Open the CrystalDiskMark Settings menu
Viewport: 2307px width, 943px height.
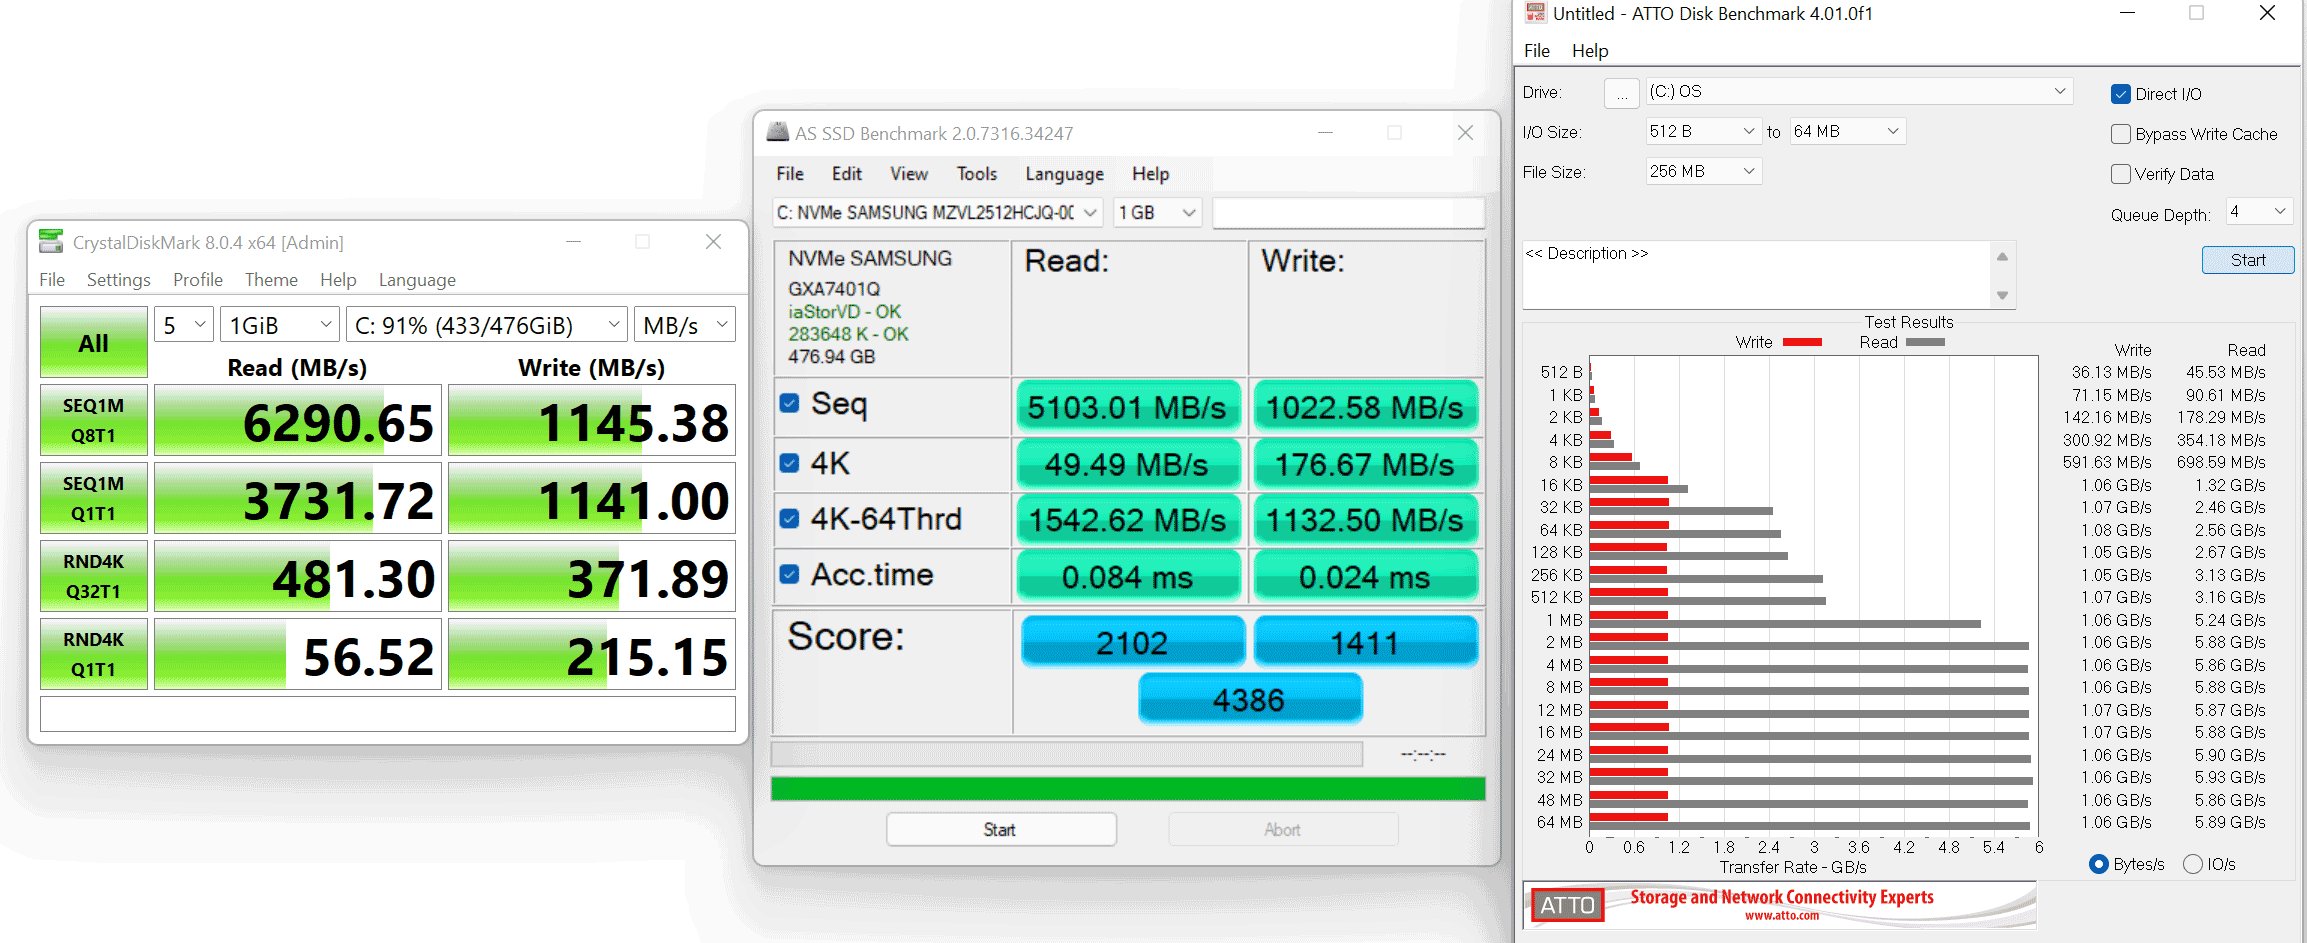coord(118,280)
